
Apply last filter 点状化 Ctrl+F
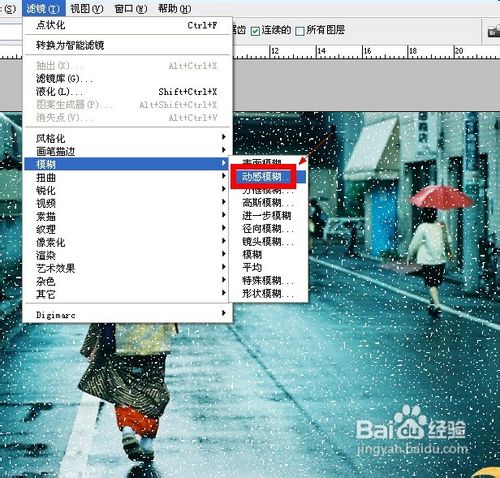click(x=127, y=25)
